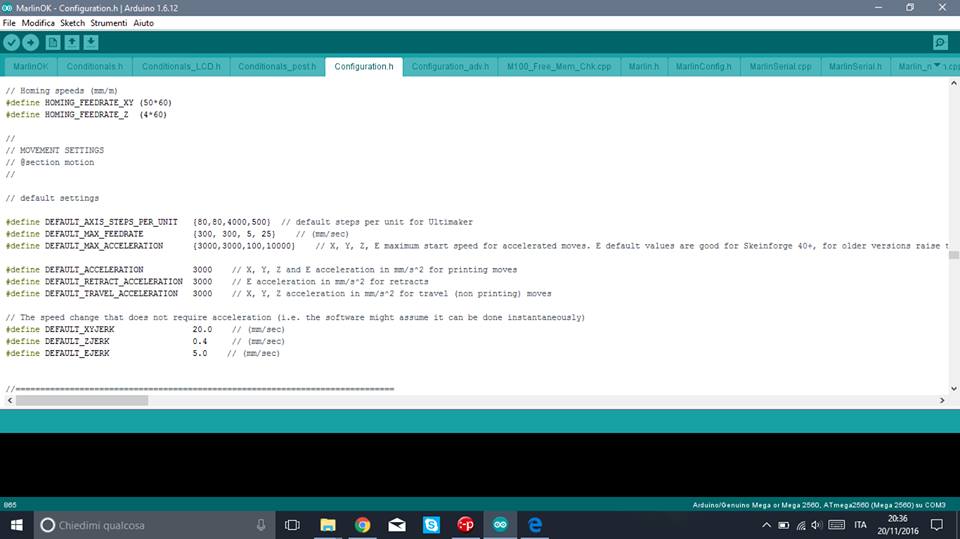Viewport: 960px width, 539px height.
Task: Click the Verify sketch checkmark icon
Action: click(x=12, y=42)
